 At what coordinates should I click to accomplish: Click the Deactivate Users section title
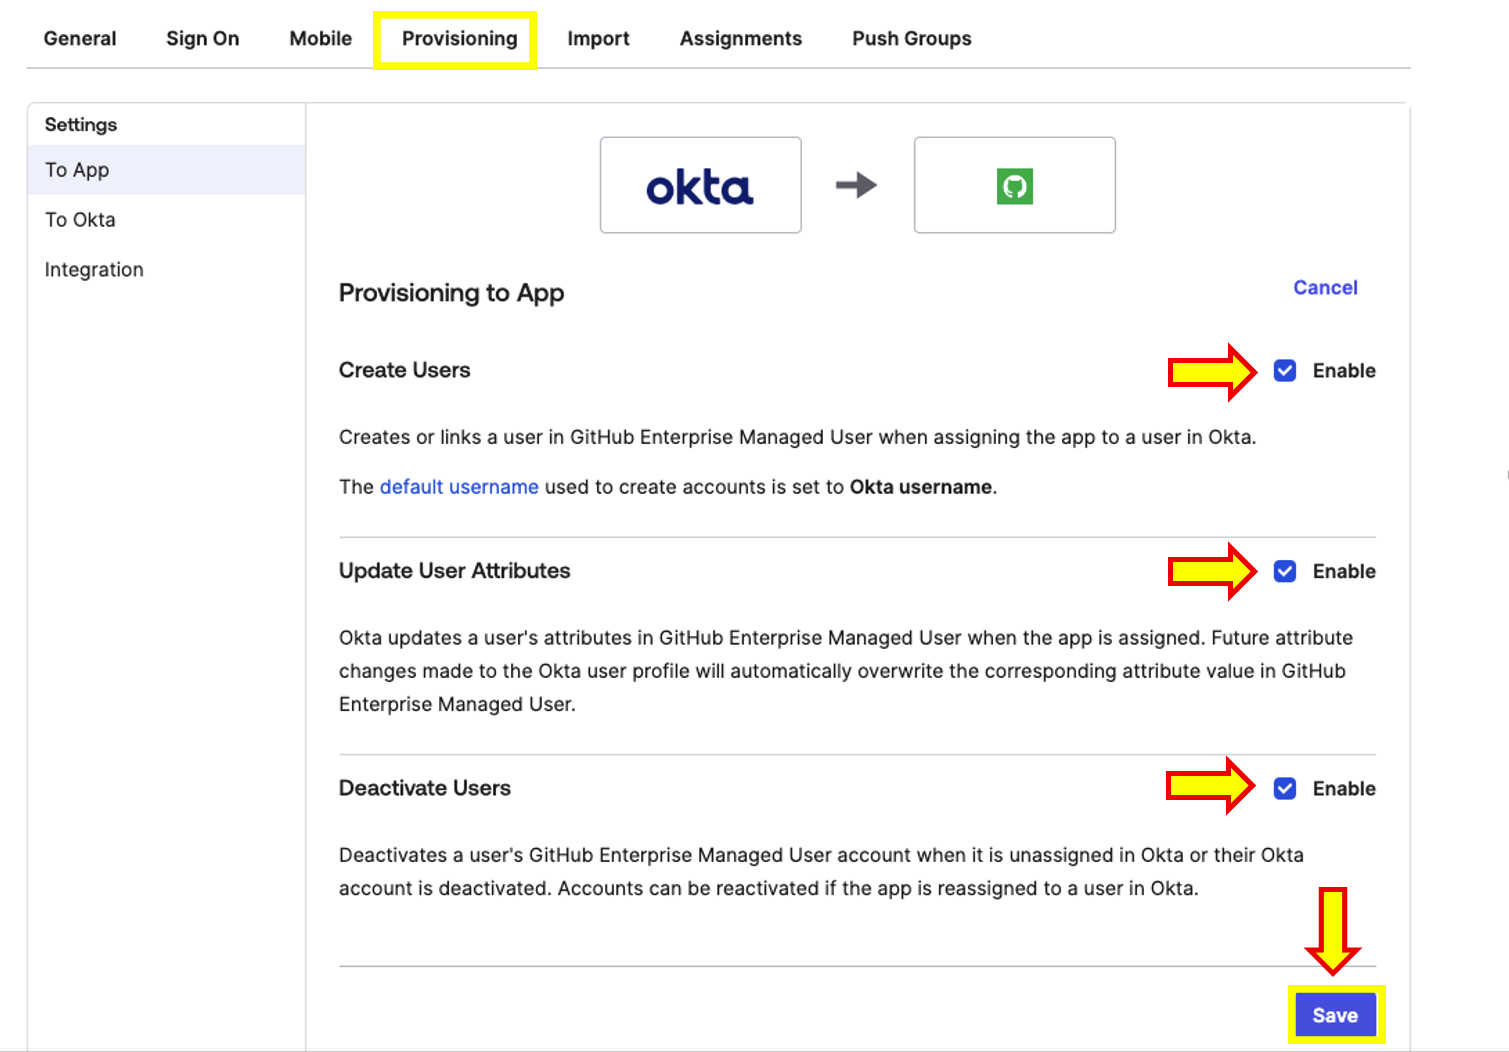coord(424,788)
